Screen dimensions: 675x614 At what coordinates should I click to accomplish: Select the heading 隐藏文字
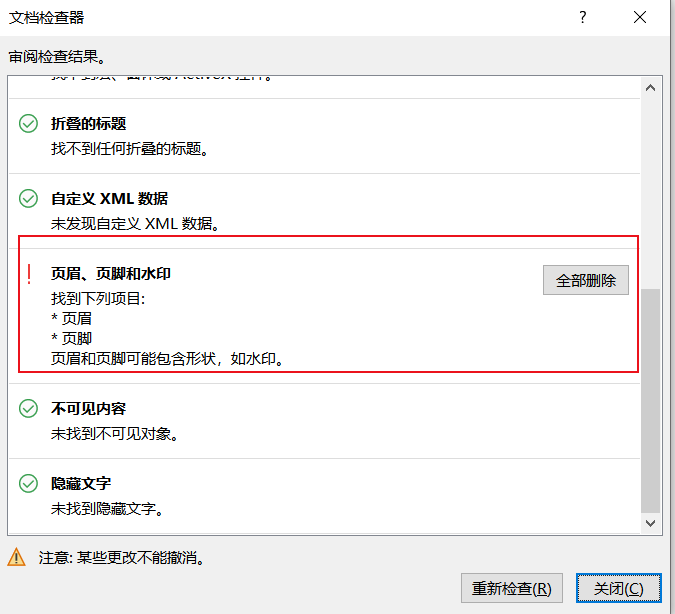click(81, 484)
